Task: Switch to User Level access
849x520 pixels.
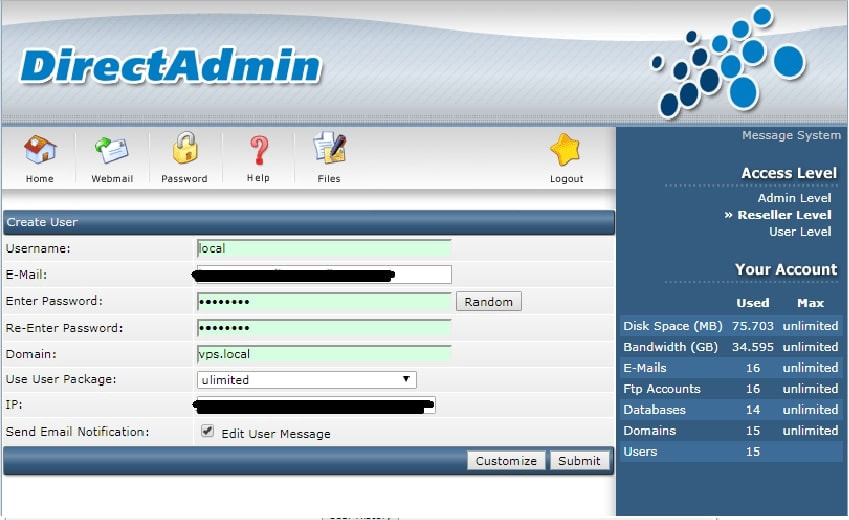Action: tap(800, 232)
